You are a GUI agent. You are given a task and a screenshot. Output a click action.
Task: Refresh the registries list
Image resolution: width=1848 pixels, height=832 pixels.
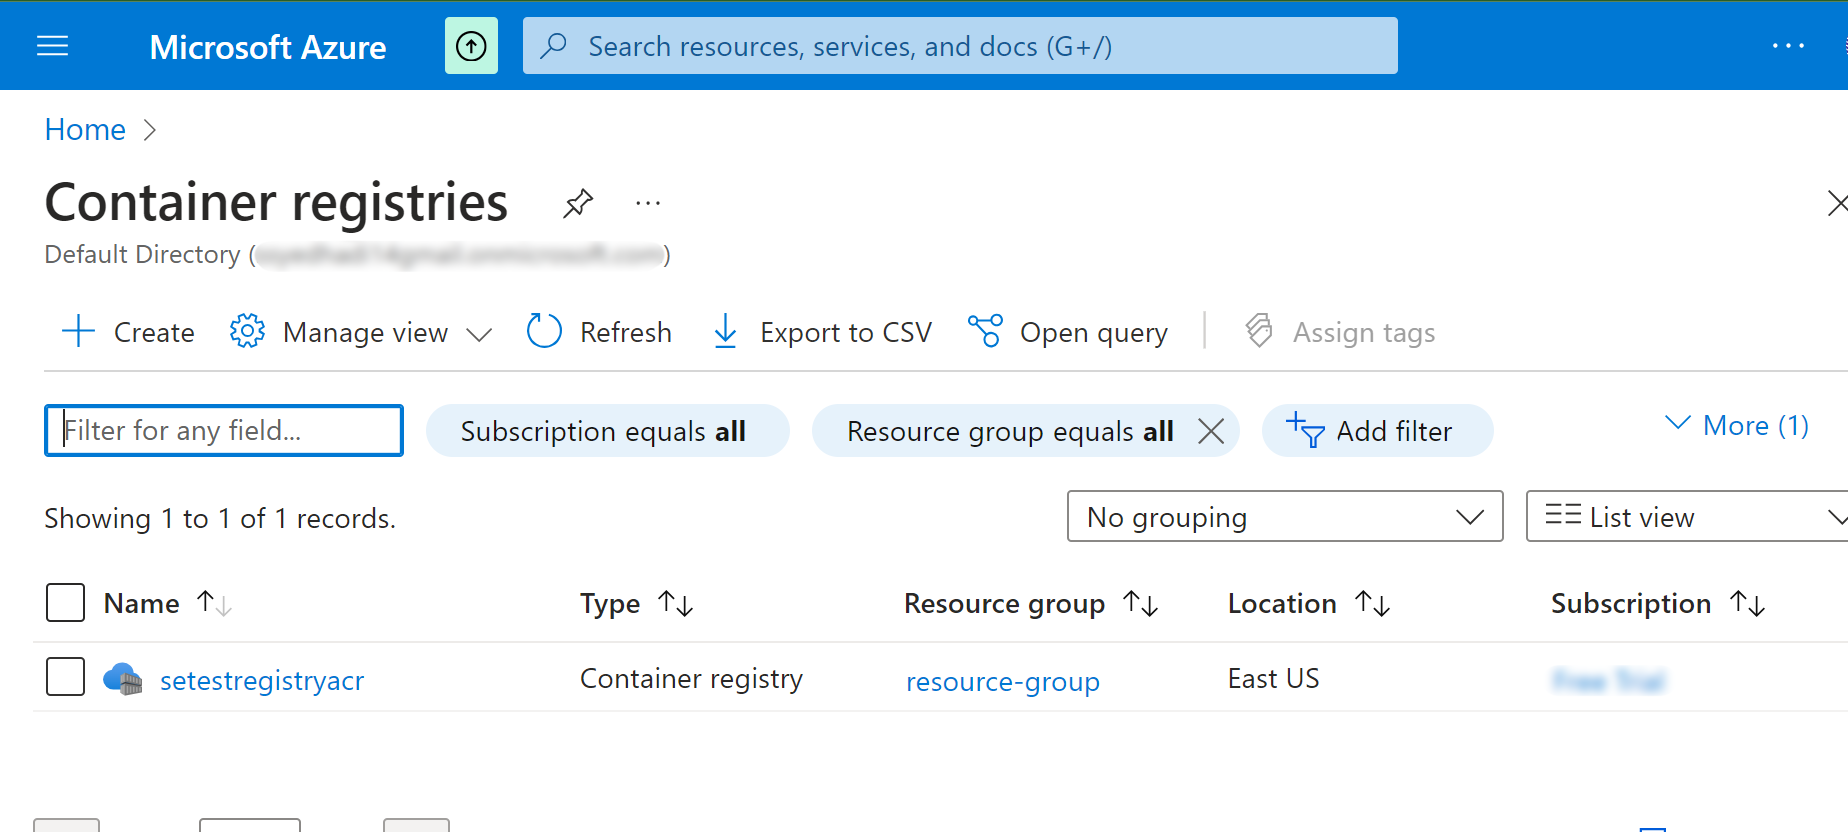(599, 332)
